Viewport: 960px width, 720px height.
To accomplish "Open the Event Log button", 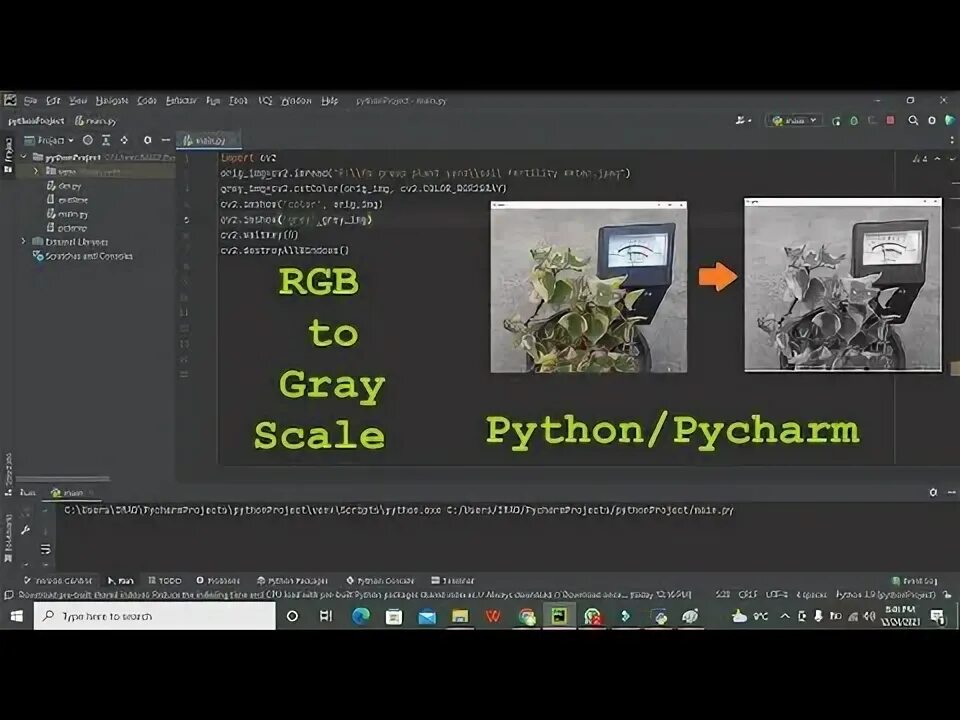I will [915, 580].
